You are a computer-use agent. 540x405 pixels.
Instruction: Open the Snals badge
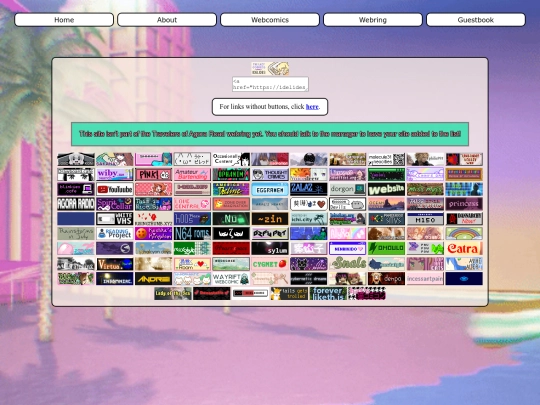(x=347, y=264)
